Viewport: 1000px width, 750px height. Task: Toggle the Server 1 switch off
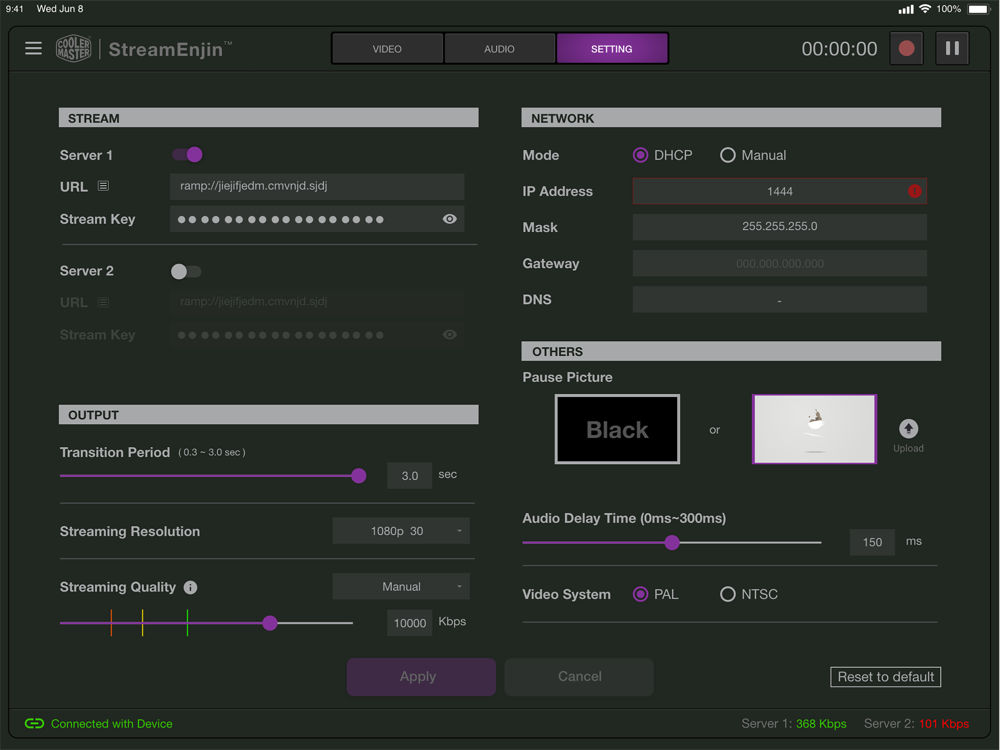click(x=187, y=154)
